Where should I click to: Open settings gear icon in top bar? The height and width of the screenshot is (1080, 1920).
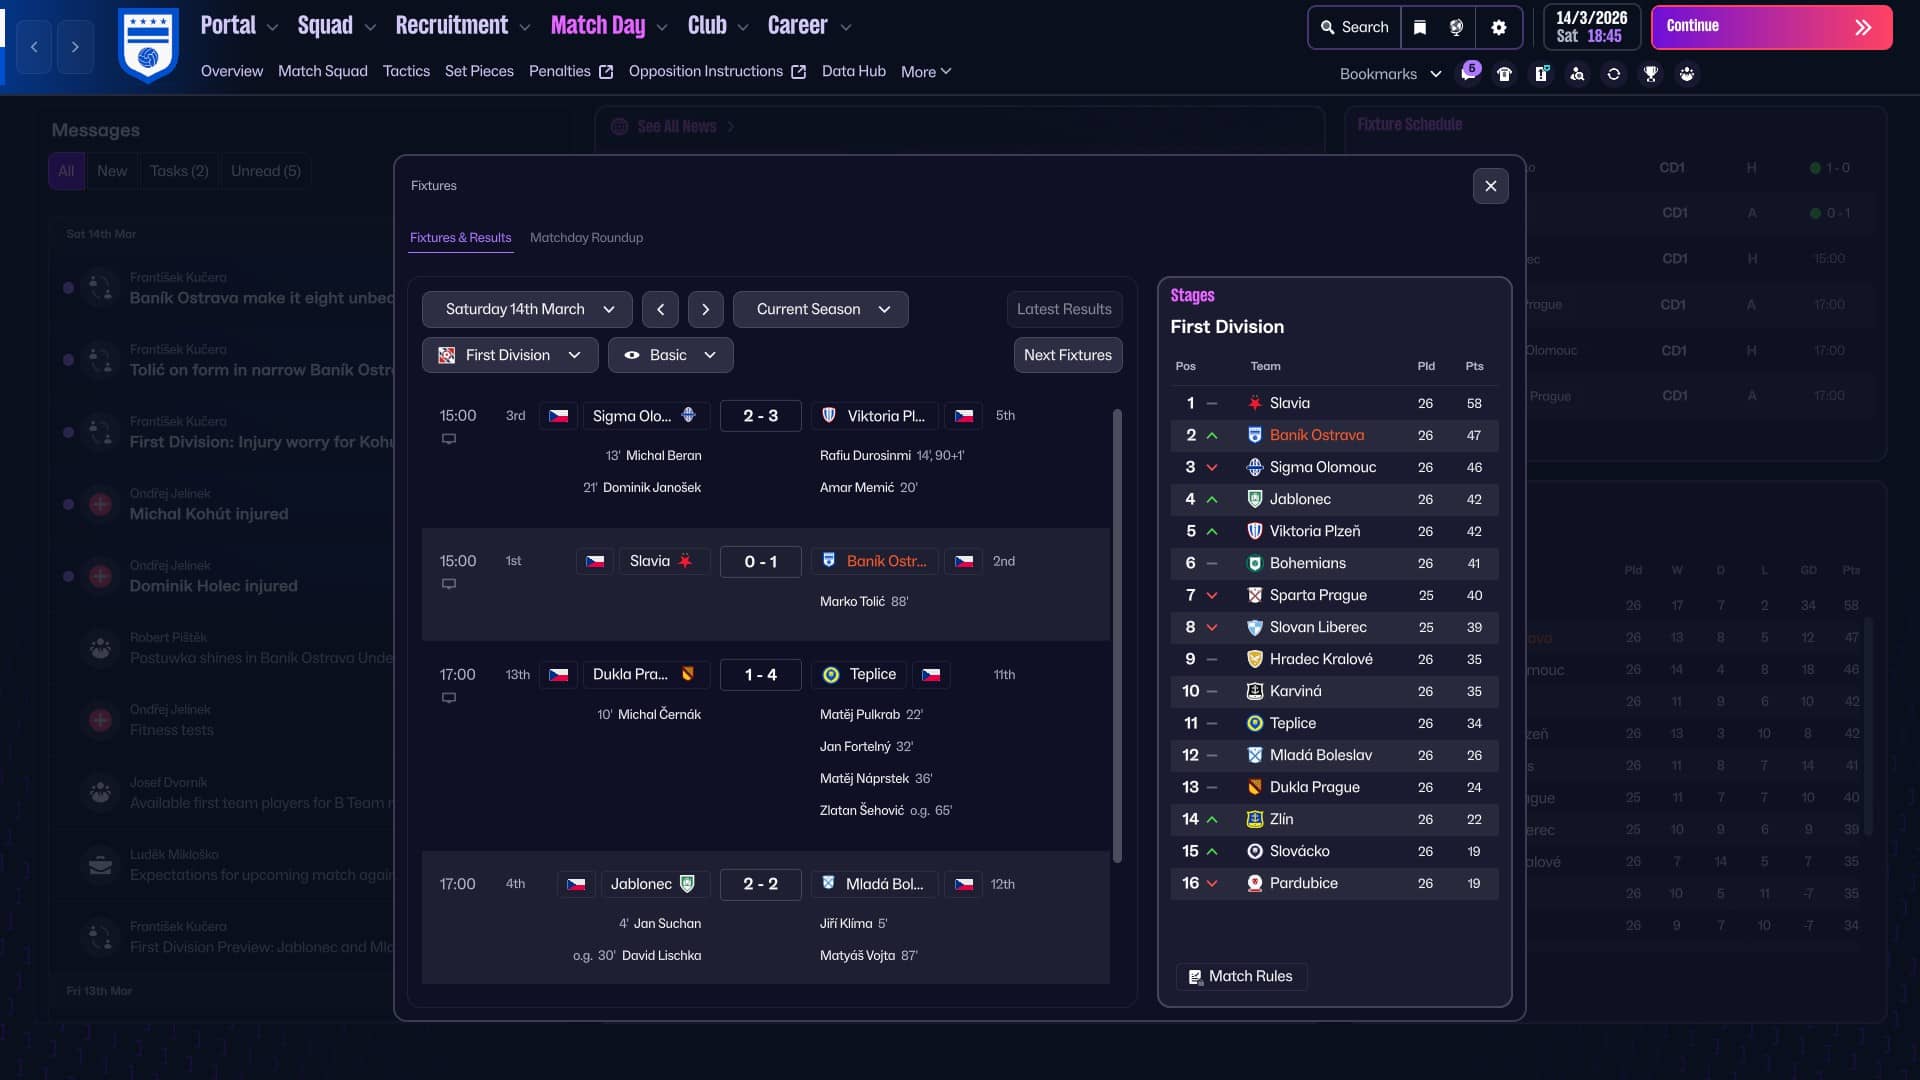pos(1498,28)
